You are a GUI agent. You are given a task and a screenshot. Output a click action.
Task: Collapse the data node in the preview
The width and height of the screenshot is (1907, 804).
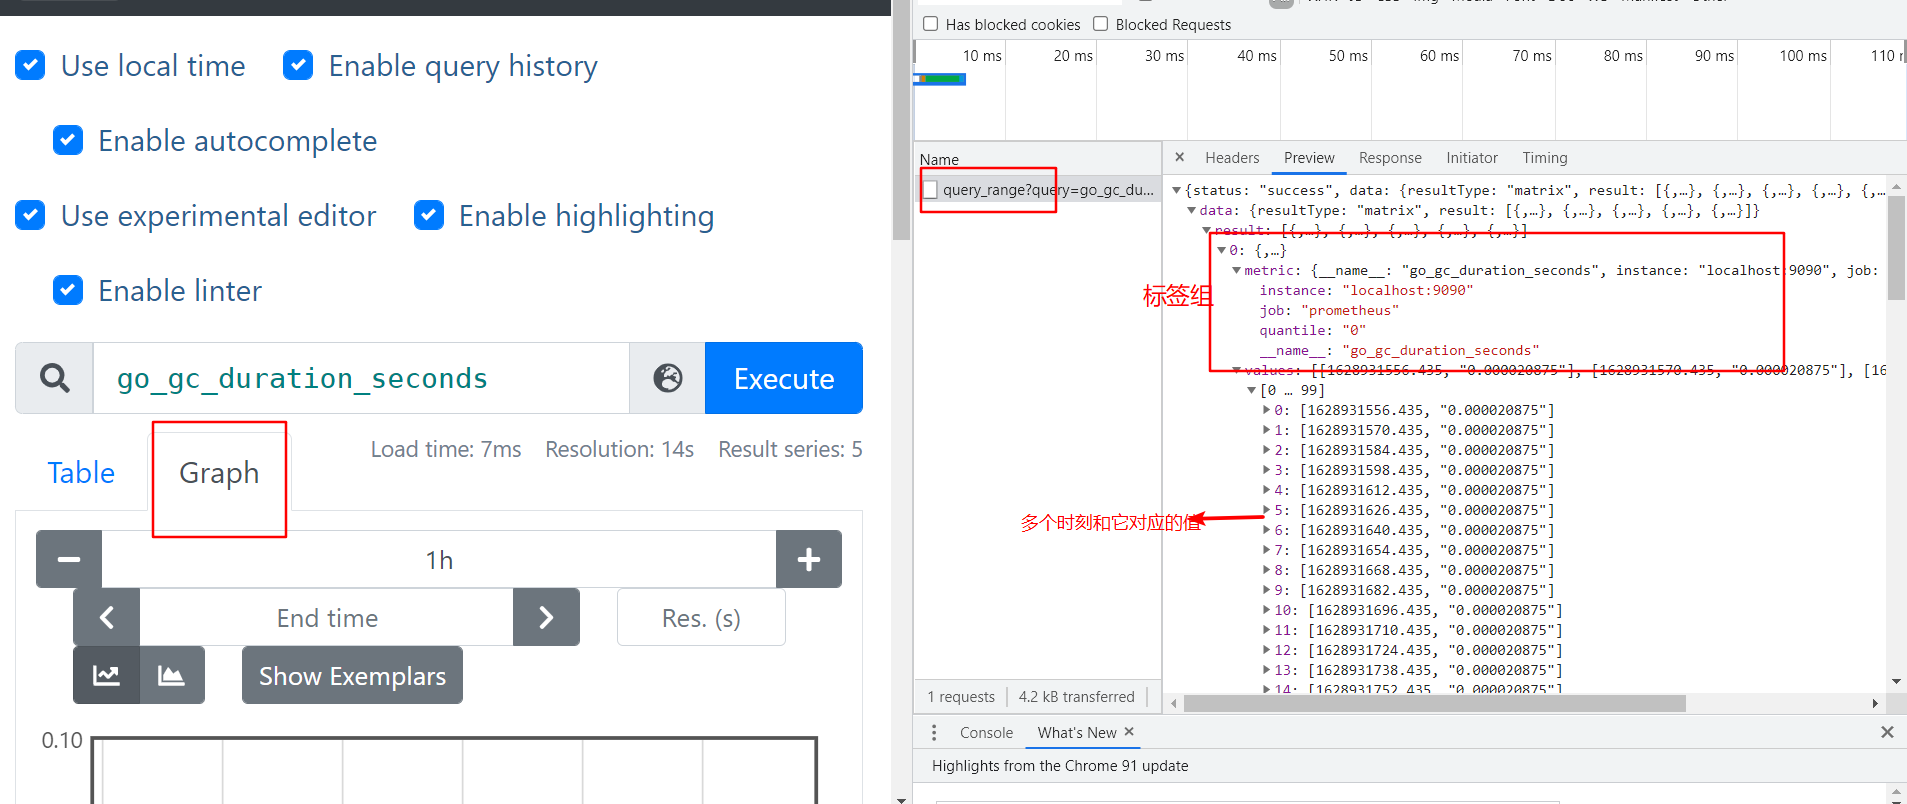click(1191, 210)
